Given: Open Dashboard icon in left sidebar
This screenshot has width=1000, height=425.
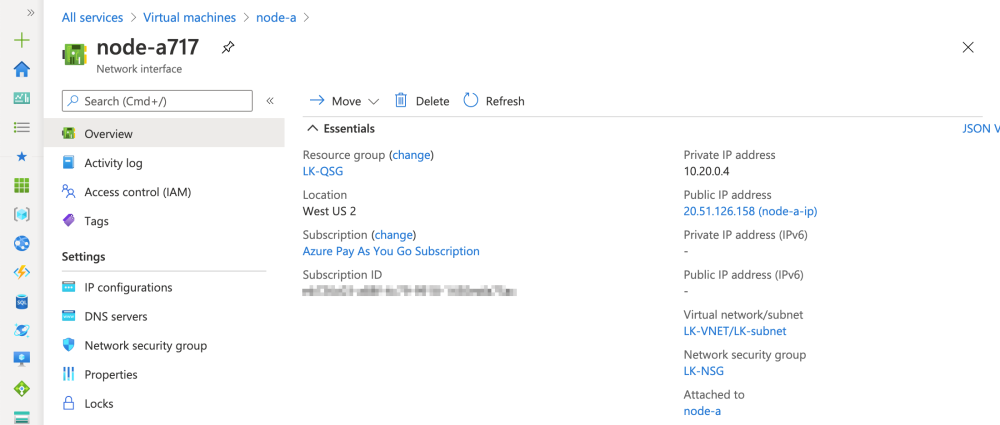Looking at the screenshot, I should pos(21,98).
